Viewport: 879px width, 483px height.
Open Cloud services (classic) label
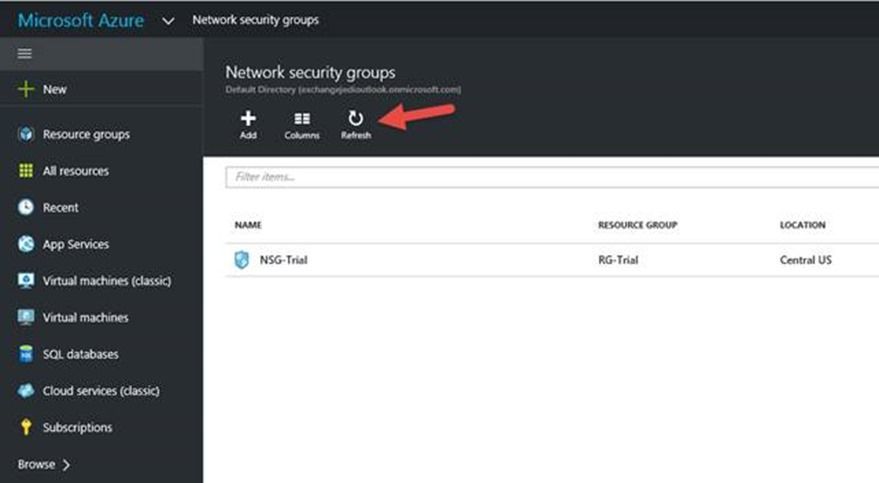101,391
